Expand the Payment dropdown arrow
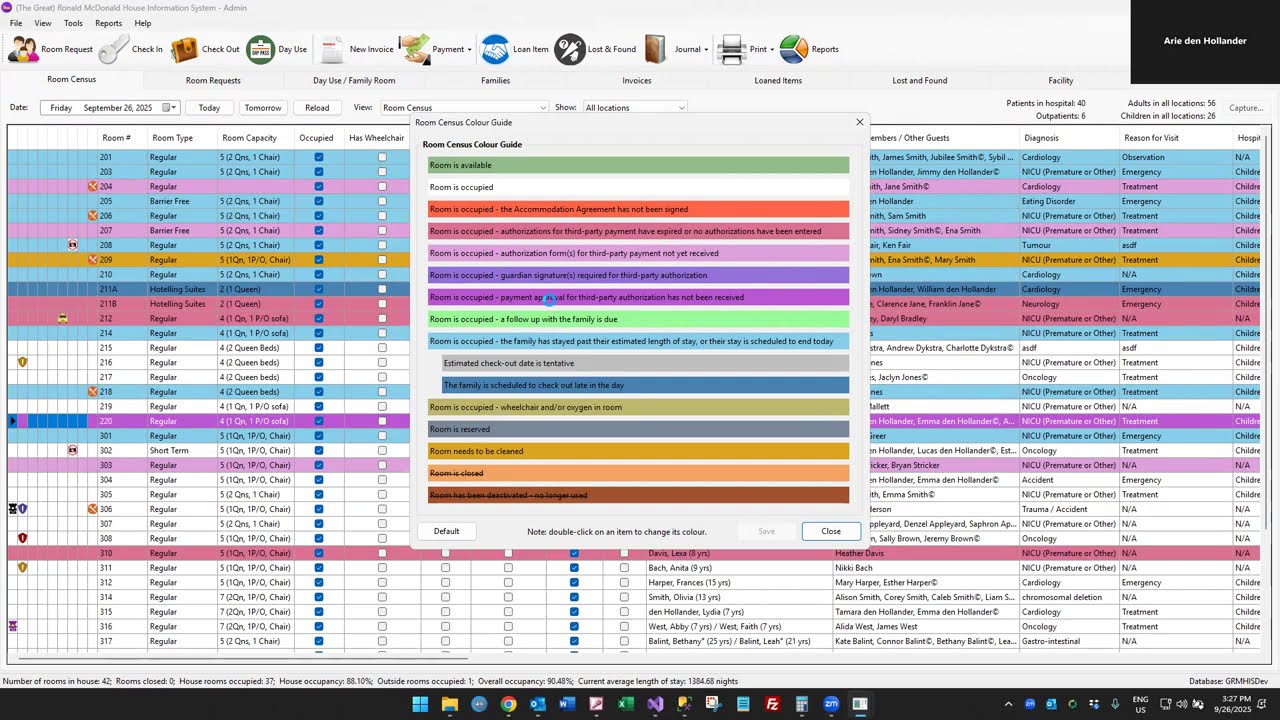1280x720 pixels. [469, 49]
